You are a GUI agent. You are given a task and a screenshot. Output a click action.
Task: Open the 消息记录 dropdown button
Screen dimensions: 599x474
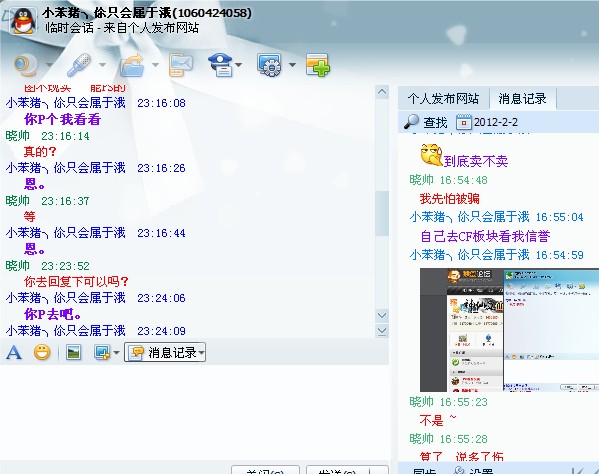pyautogui.click(x=165, y=352)
